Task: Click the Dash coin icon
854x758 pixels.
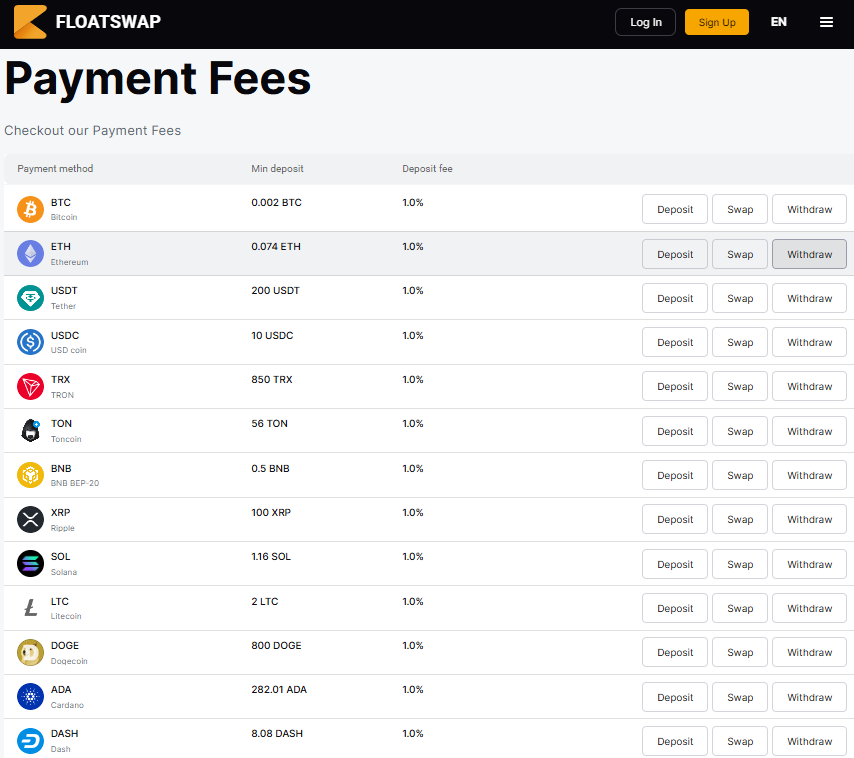Action: tap(30, 741)
